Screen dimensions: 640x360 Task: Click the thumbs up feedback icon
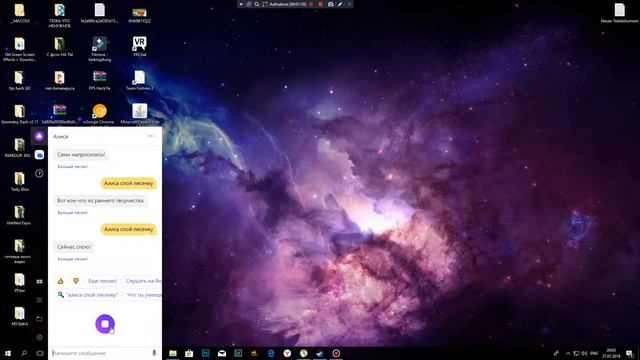tap(61, 281)
